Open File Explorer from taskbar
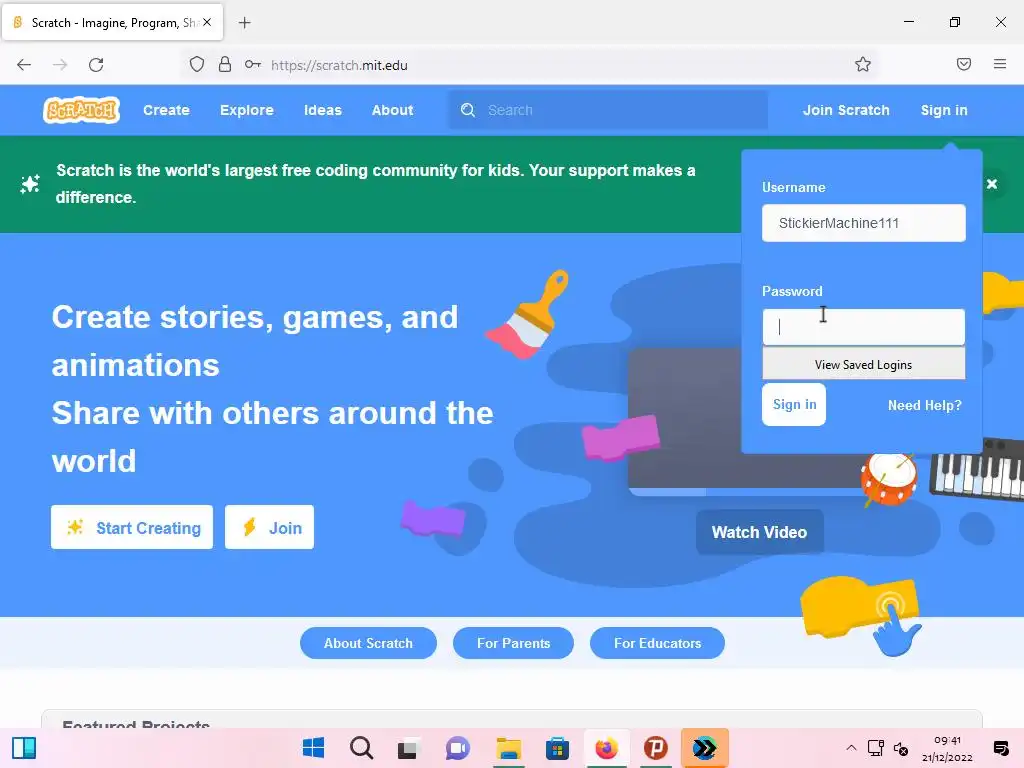Screen dimensions: 1024x768 508,748
